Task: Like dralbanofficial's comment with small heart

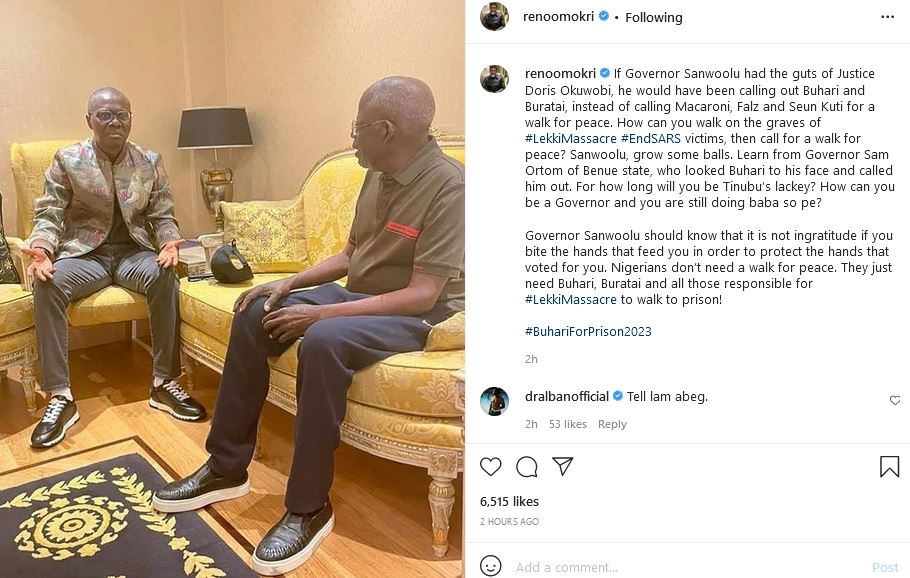Action: [x=895, y=400]
